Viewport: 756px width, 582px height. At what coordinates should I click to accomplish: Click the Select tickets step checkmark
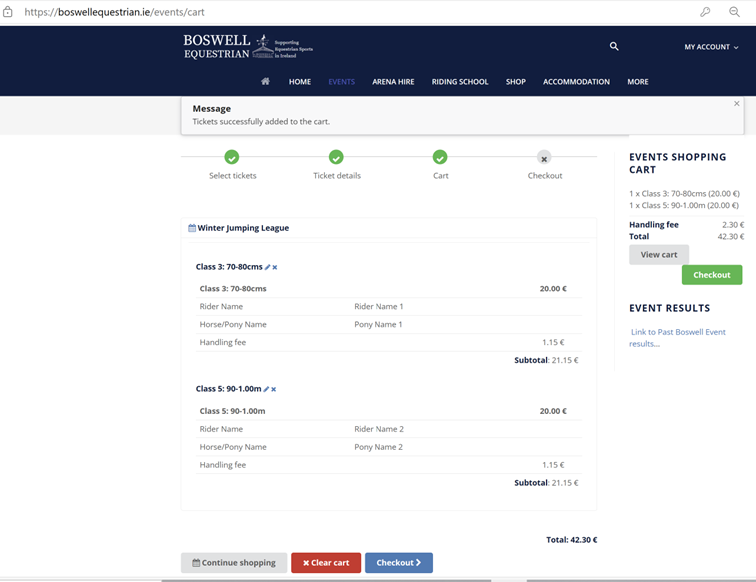[x=232, y=157]
